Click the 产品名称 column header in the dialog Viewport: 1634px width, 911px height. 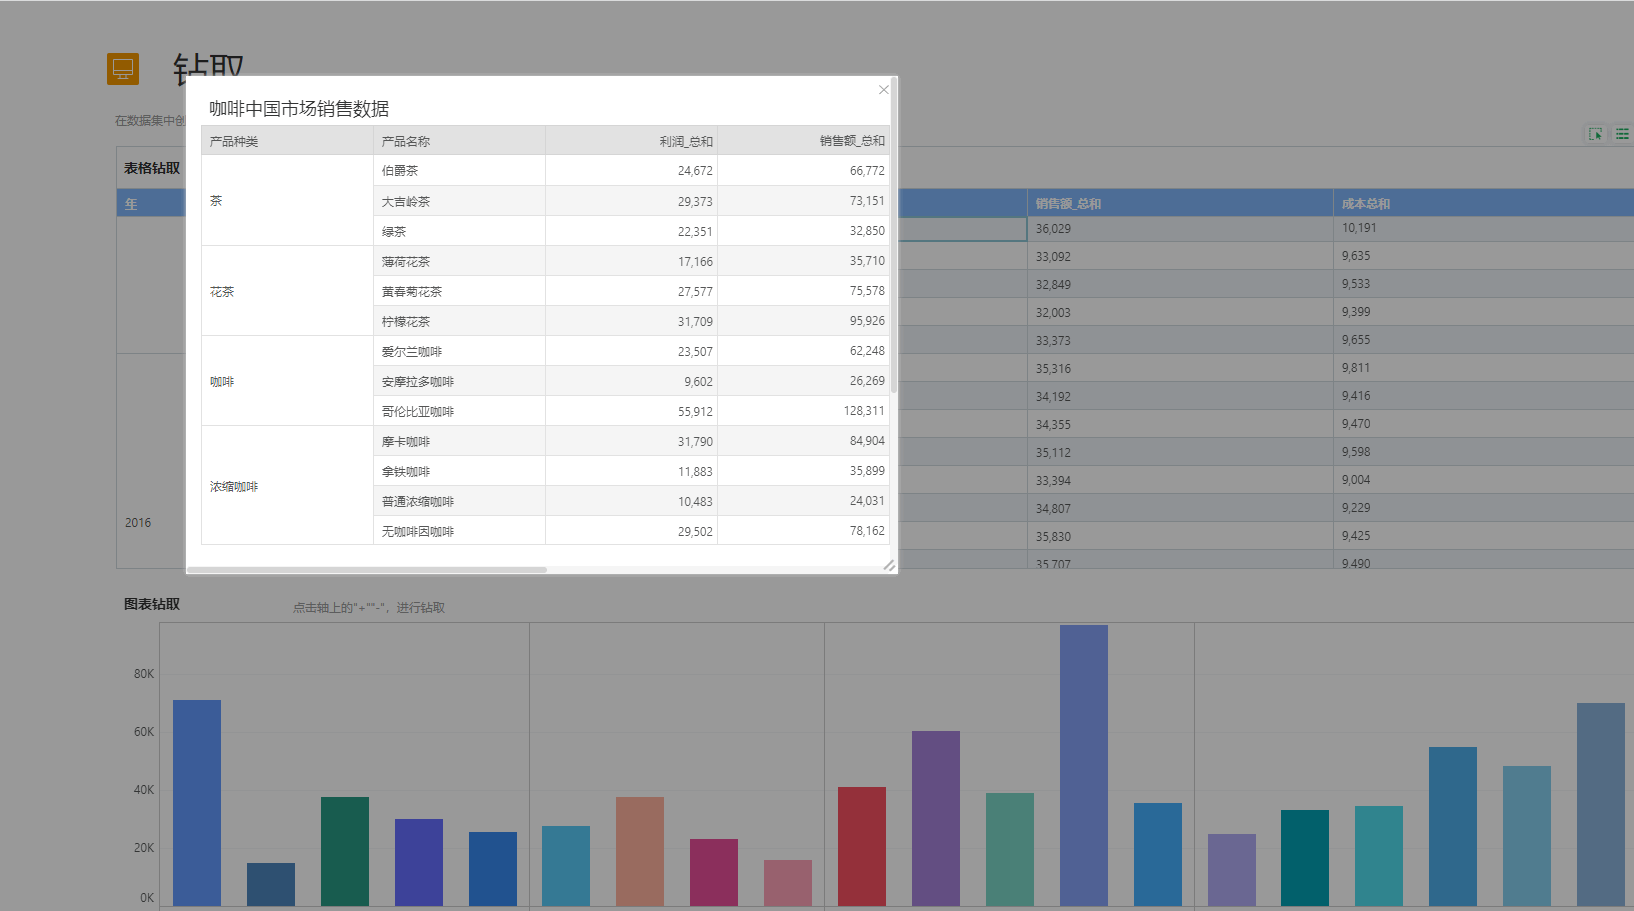406,141
